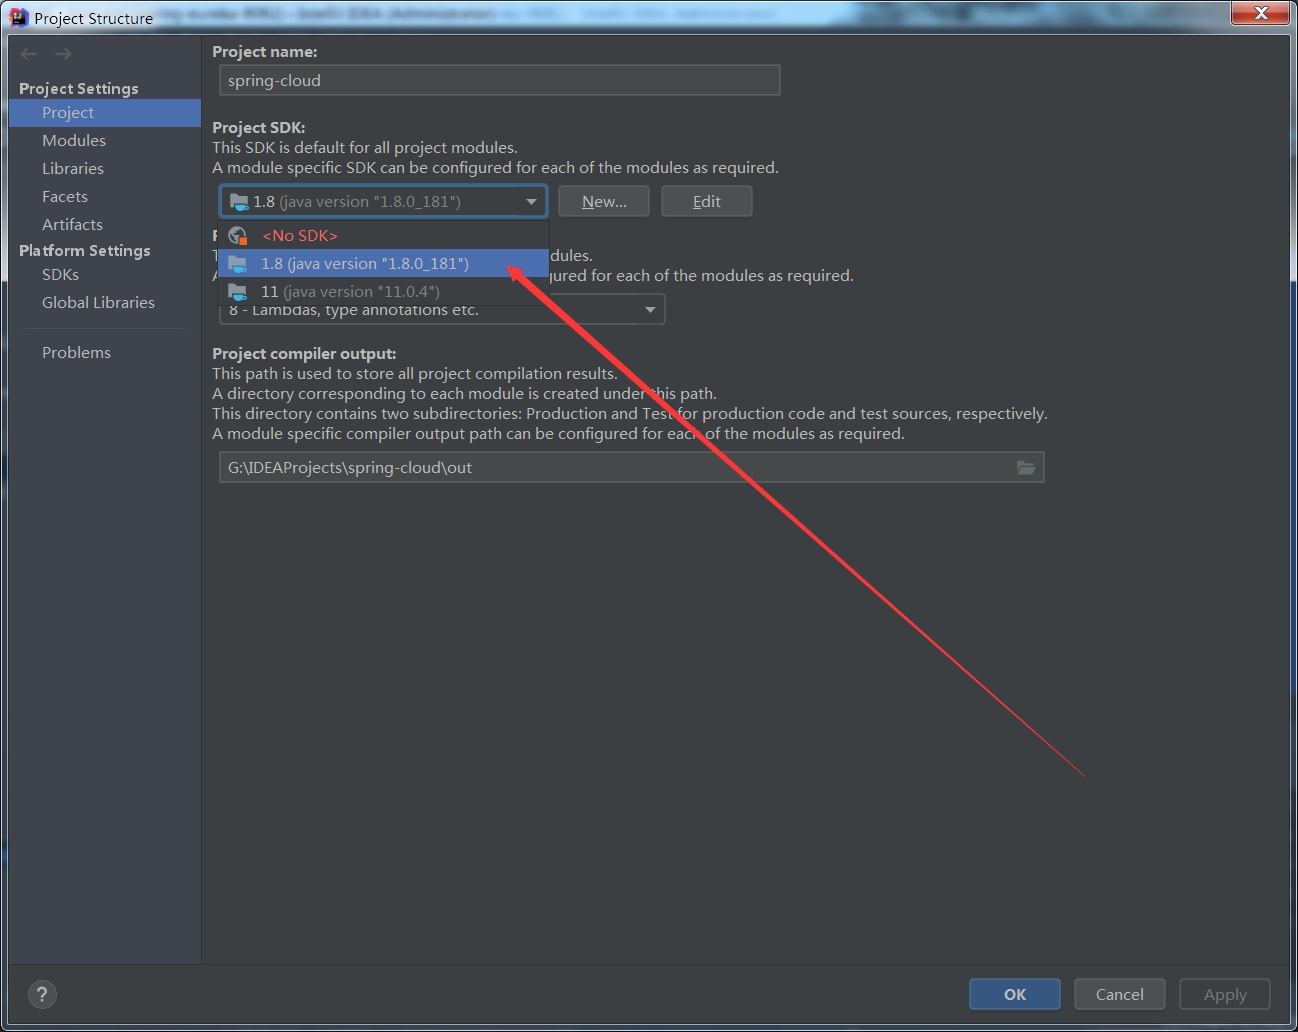Open the Global Libraries section

98,302
